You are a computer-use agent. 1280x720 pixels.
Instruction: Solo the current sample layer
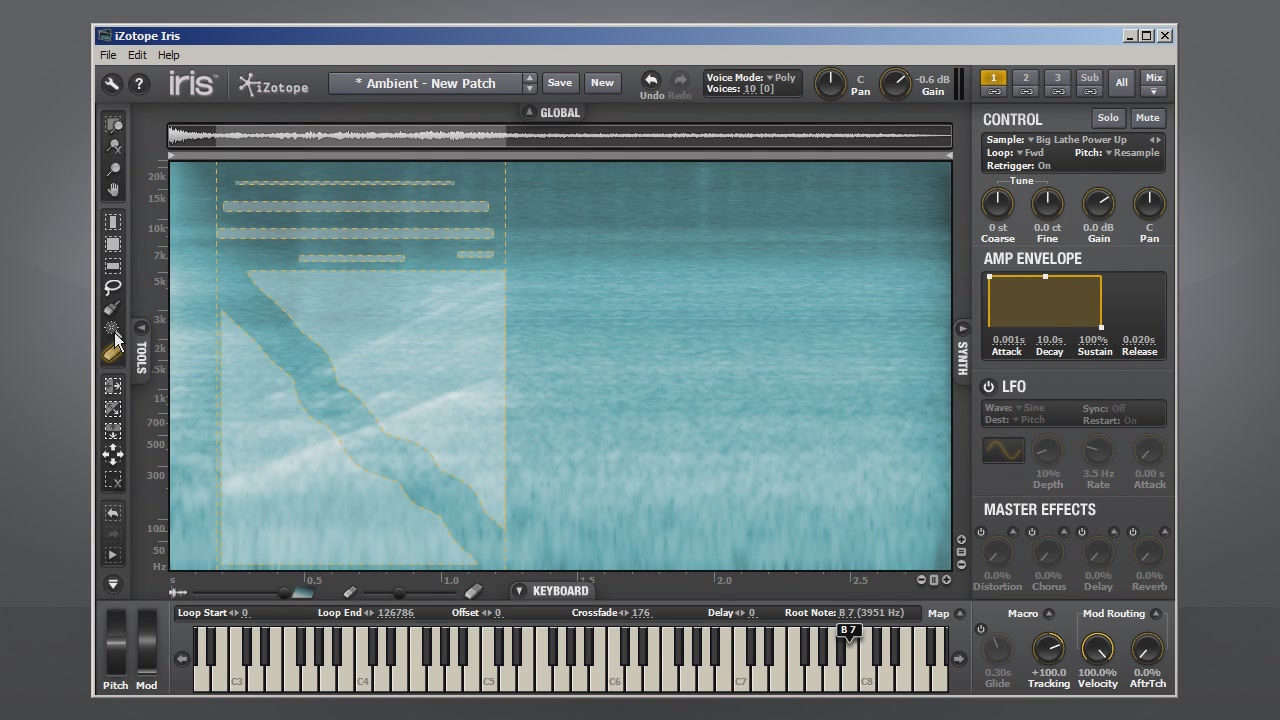click(x=1108, y=118)
